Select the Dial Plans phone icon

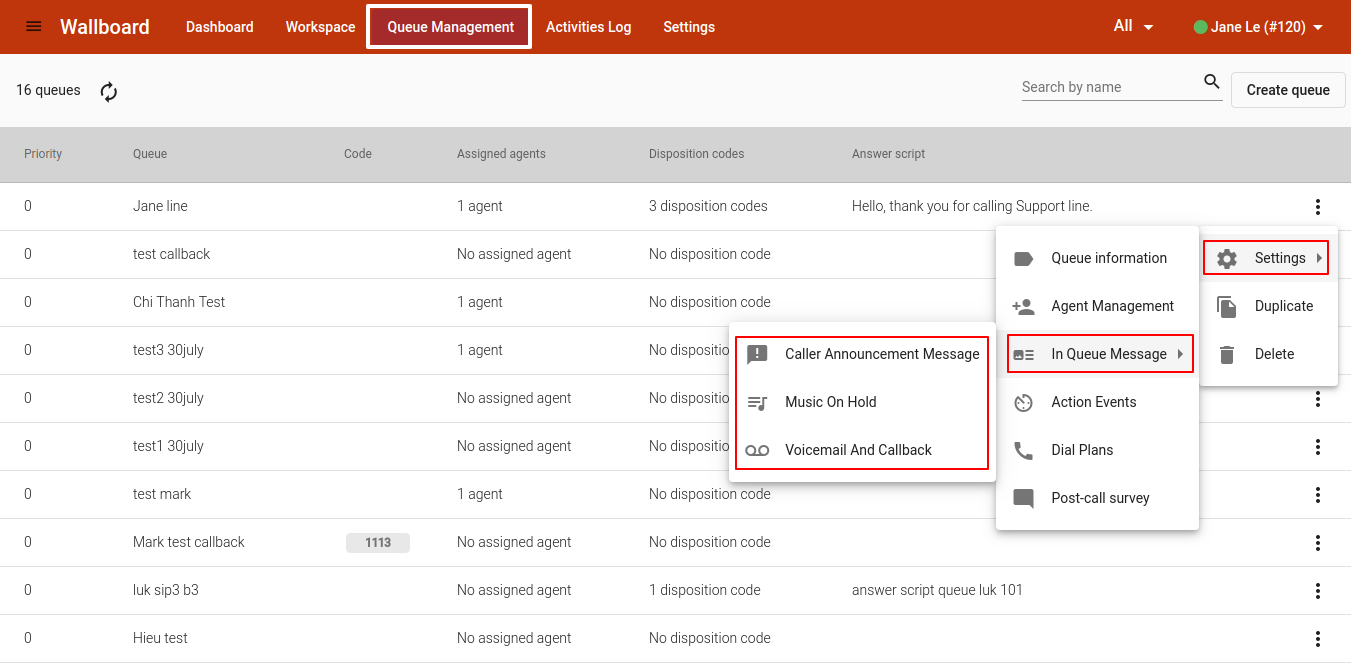coord(1023,450)
